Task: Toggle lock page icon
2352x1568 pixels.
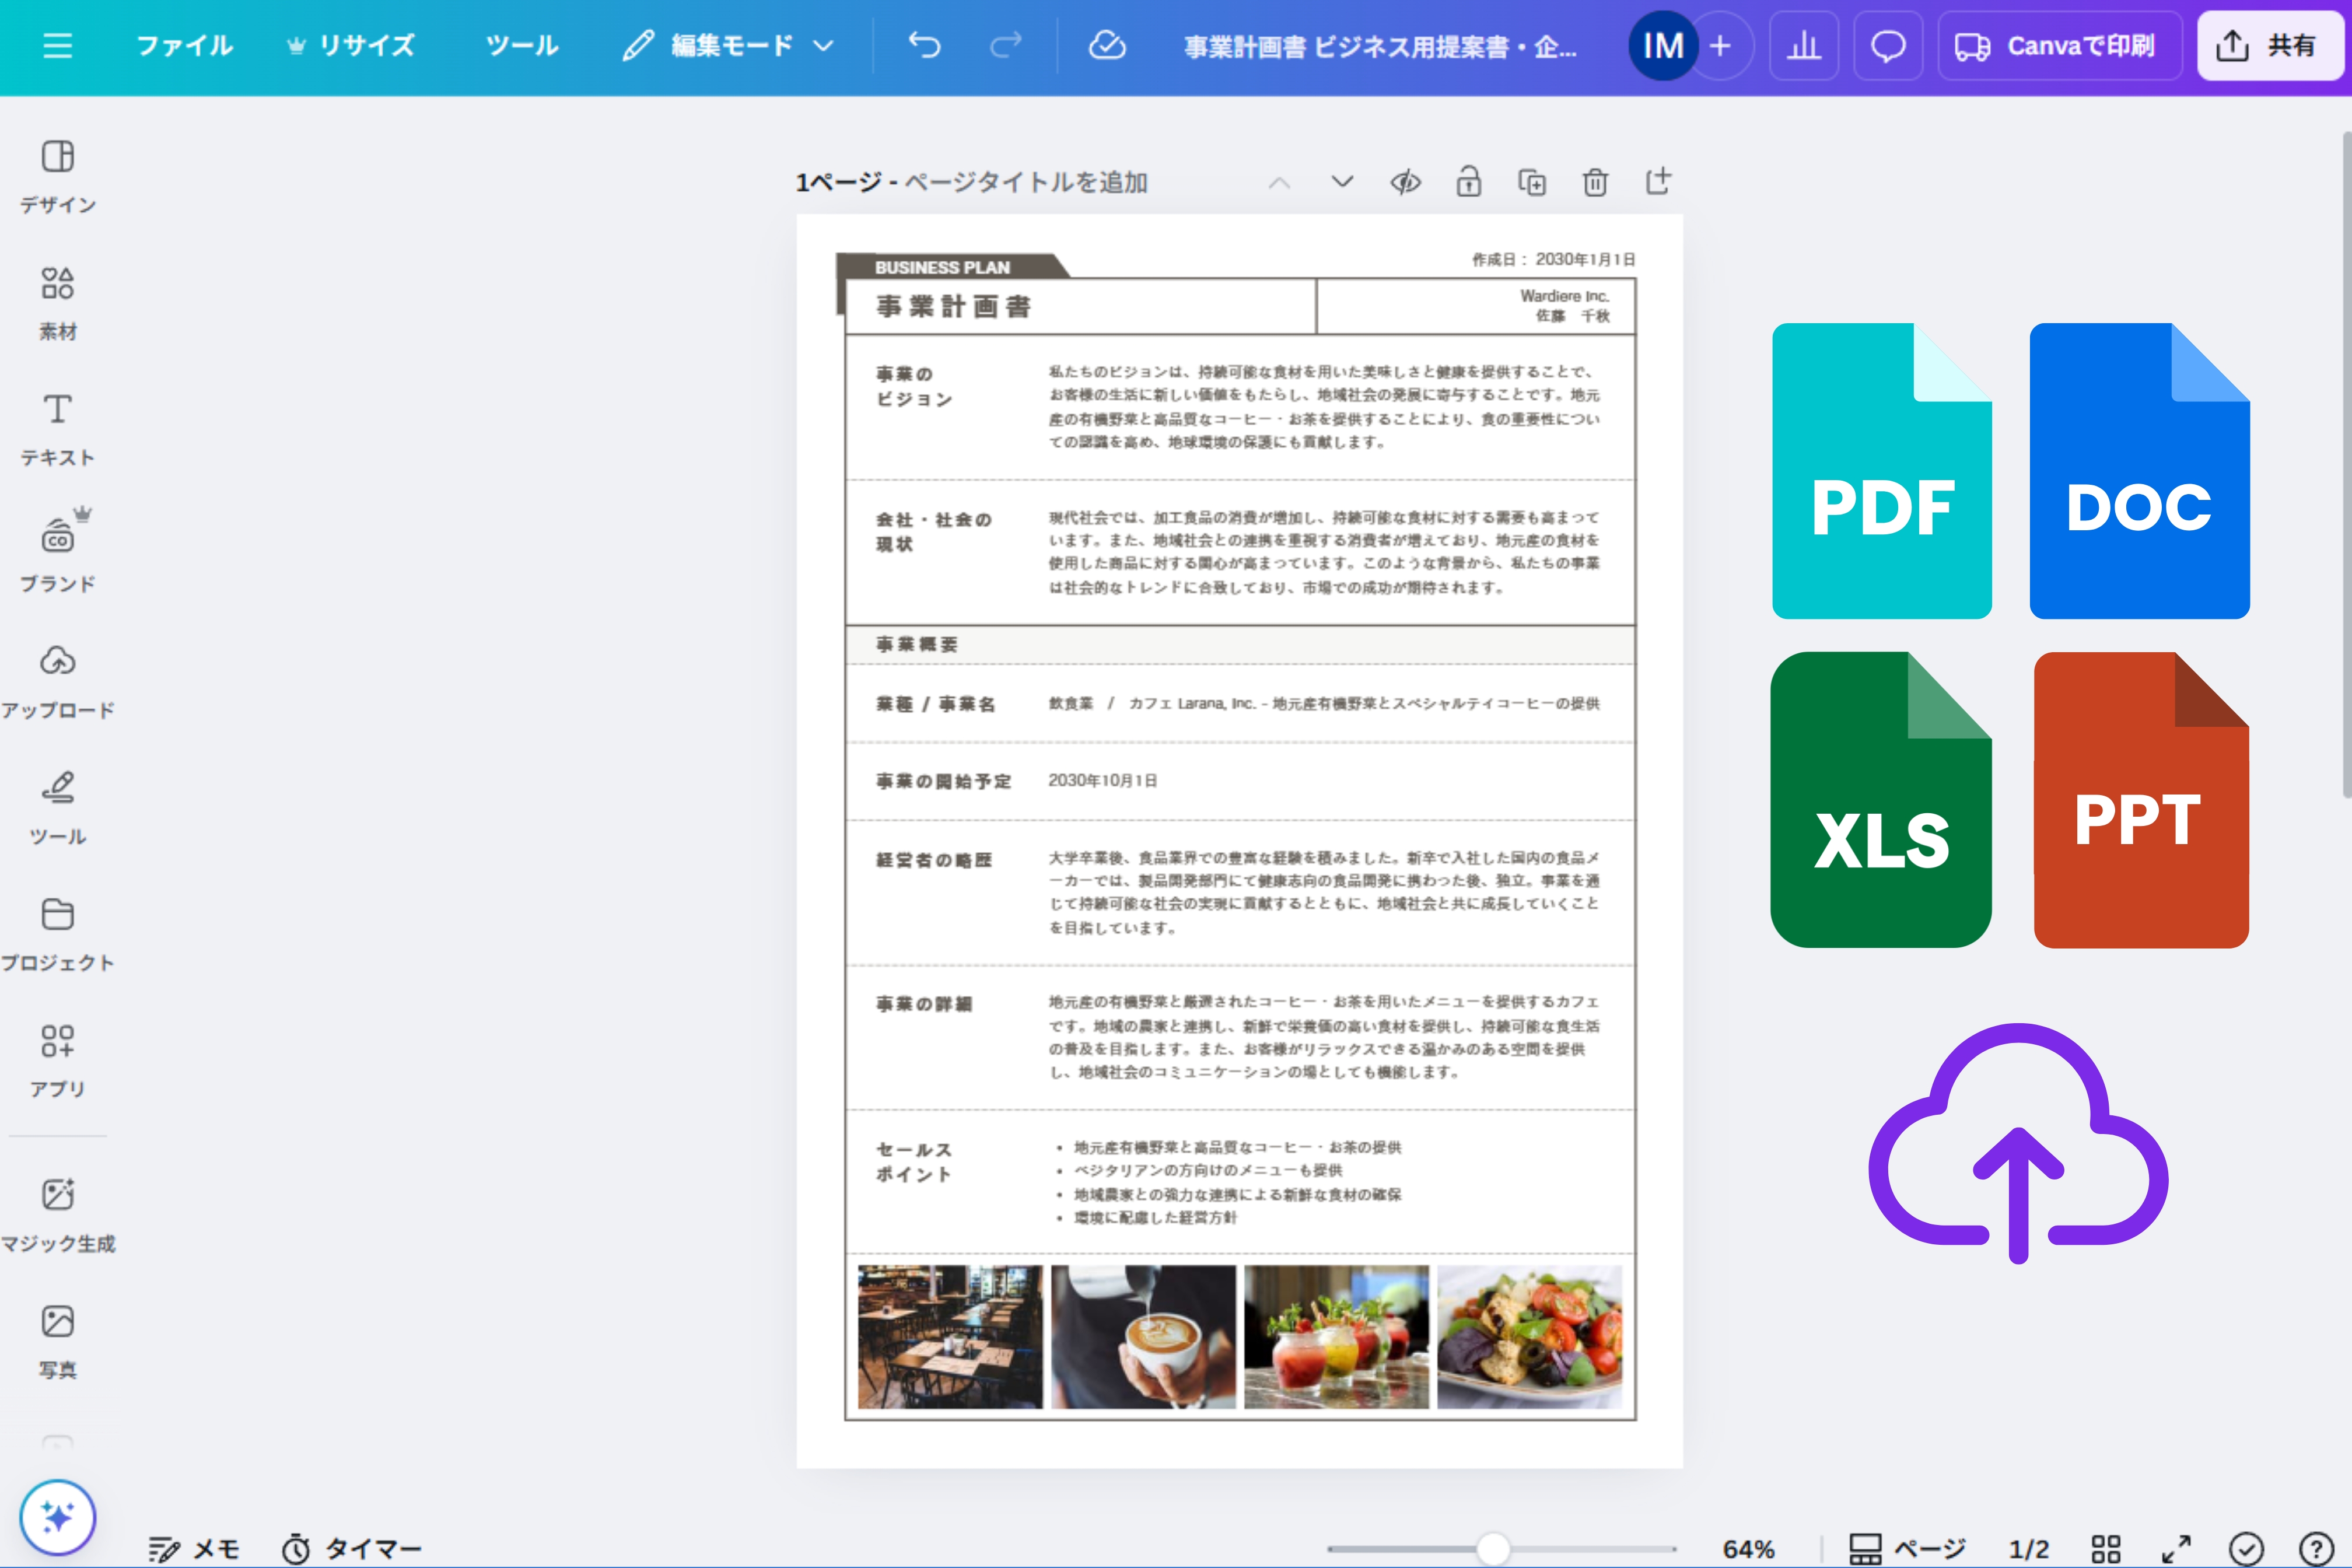Action: (x=1468, y=182)
